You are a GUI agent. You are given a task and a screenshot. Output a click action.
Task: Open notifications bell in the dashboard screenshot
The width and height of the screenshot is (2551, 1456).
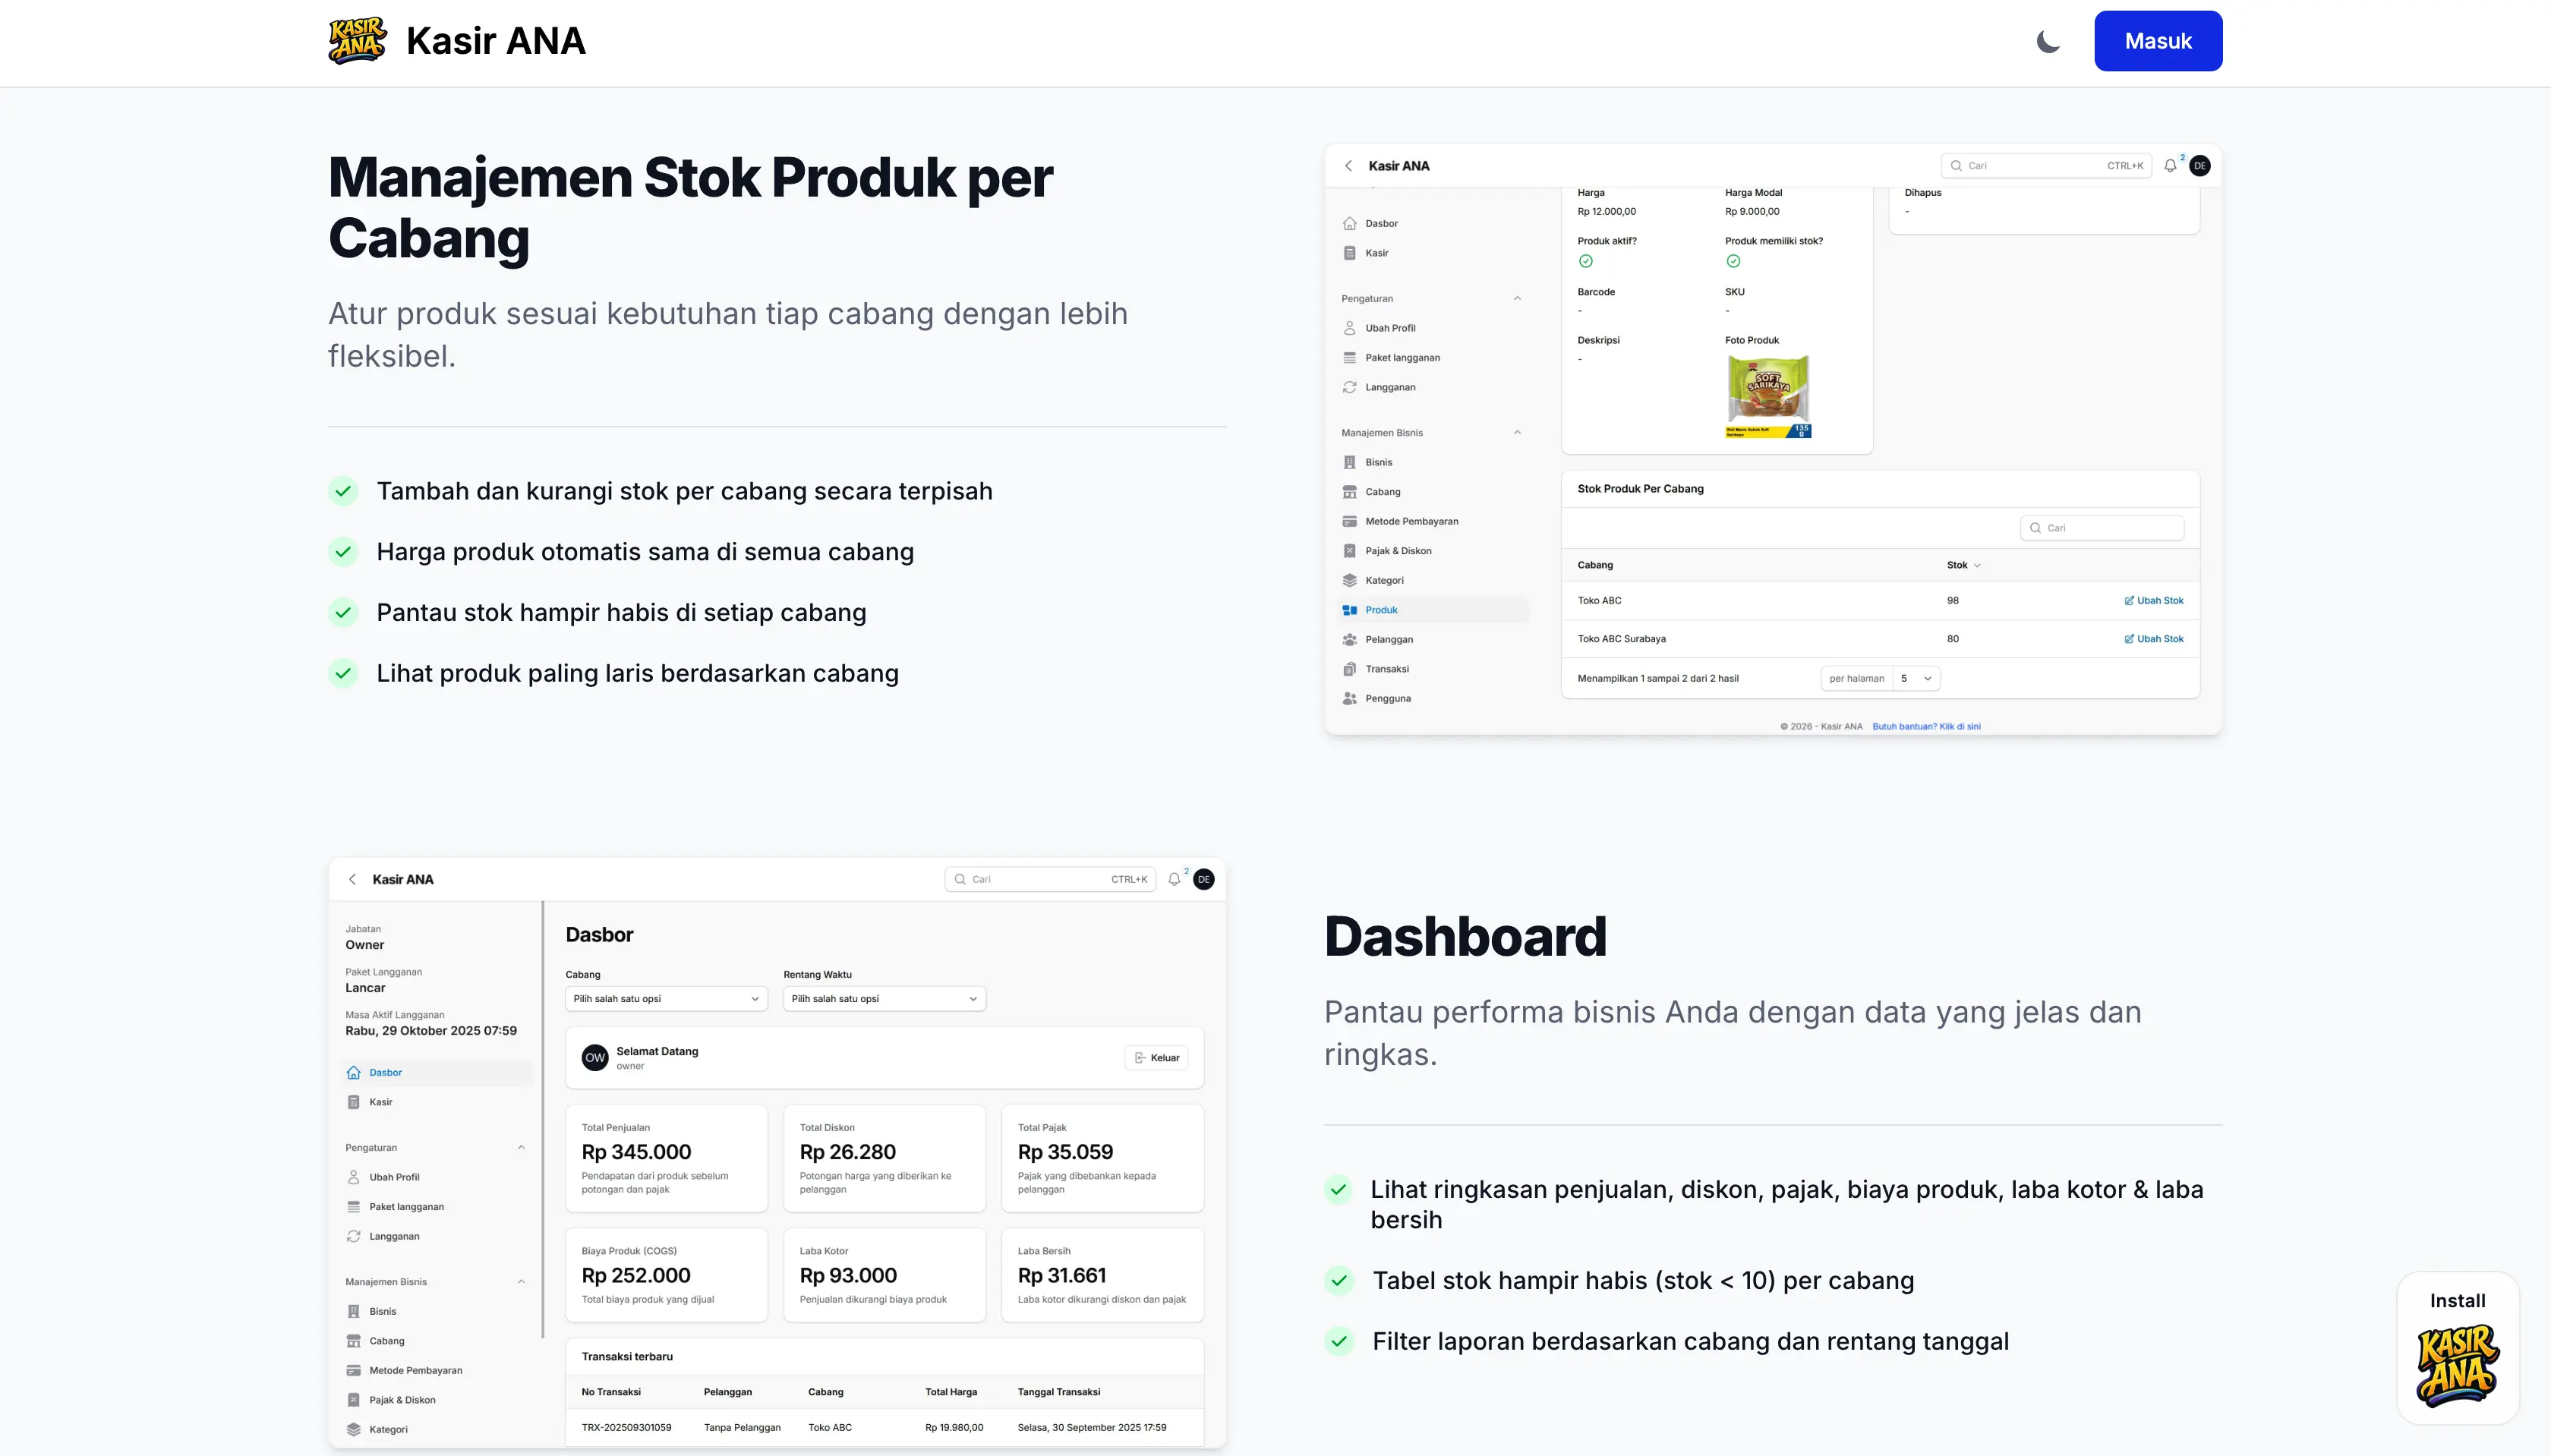[x=1174, y=880]
